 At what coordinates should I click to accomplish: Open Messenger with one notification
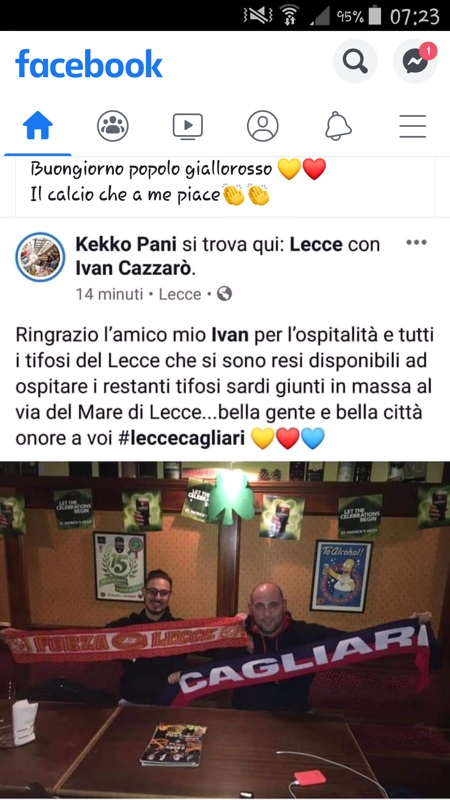[x=415, y=62]
